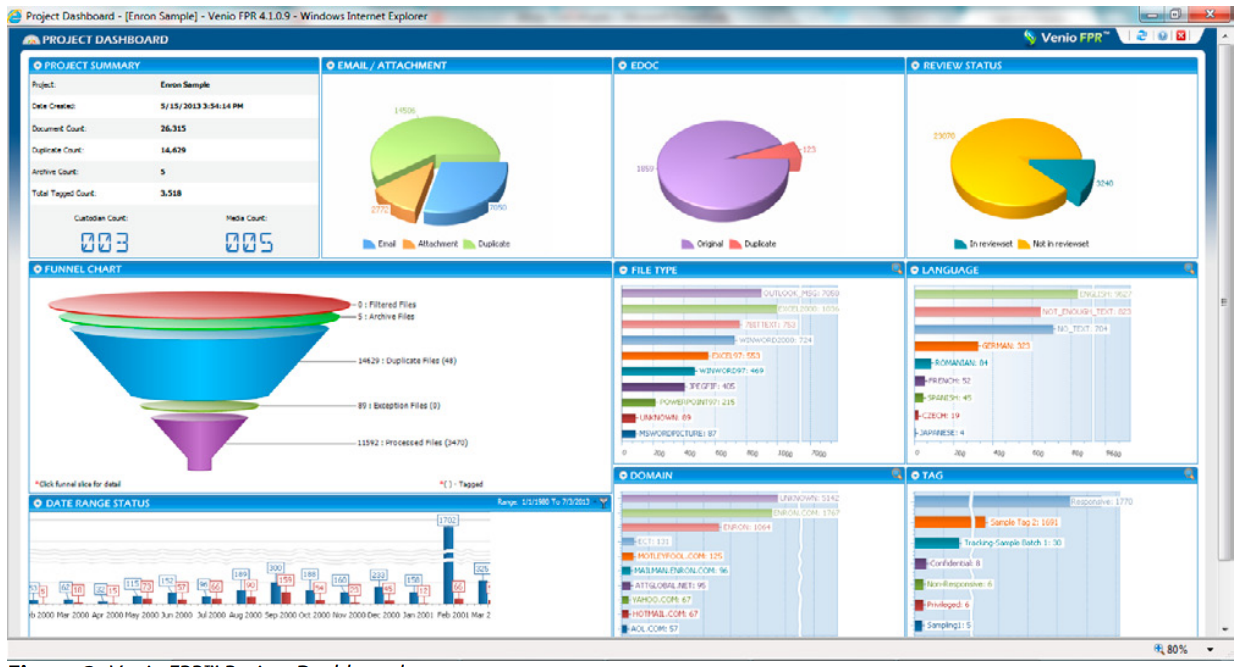Click the Sep 2000 bar labeled 300

pyautogui.click(x=276, y=592)
